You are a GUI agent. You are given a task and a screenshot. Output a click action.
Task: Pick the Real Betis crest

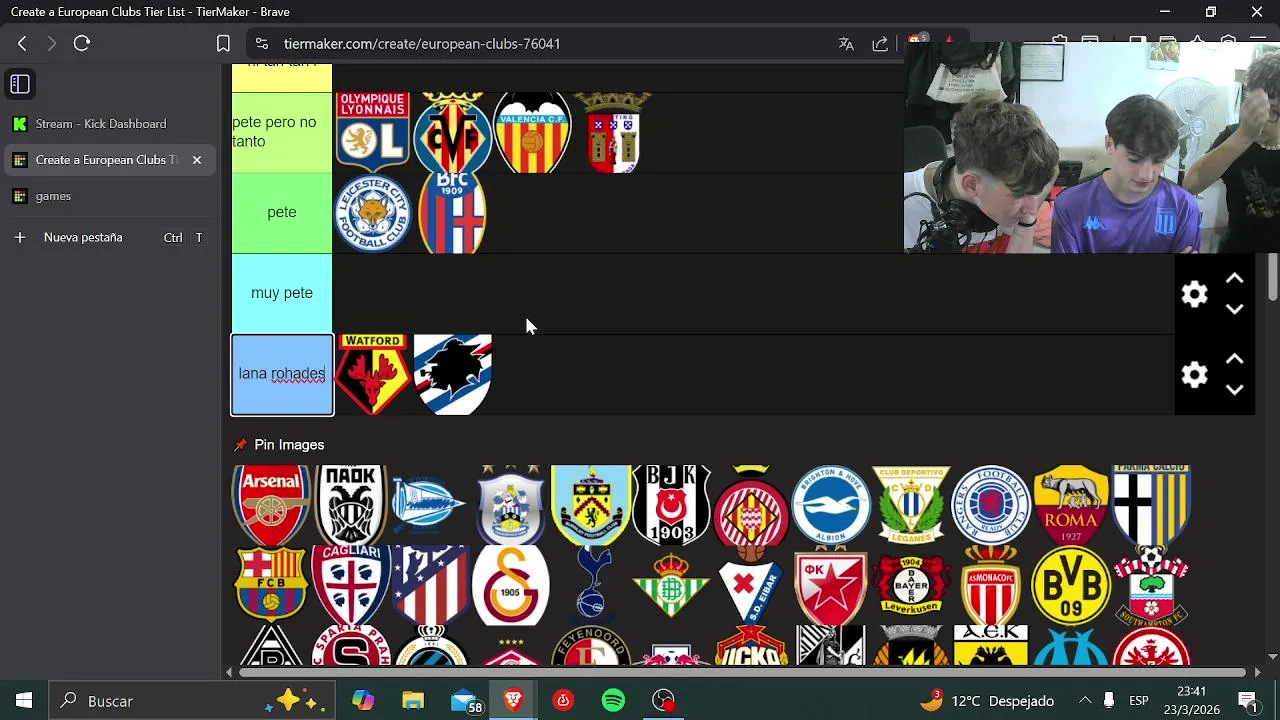tap(671, 585)
